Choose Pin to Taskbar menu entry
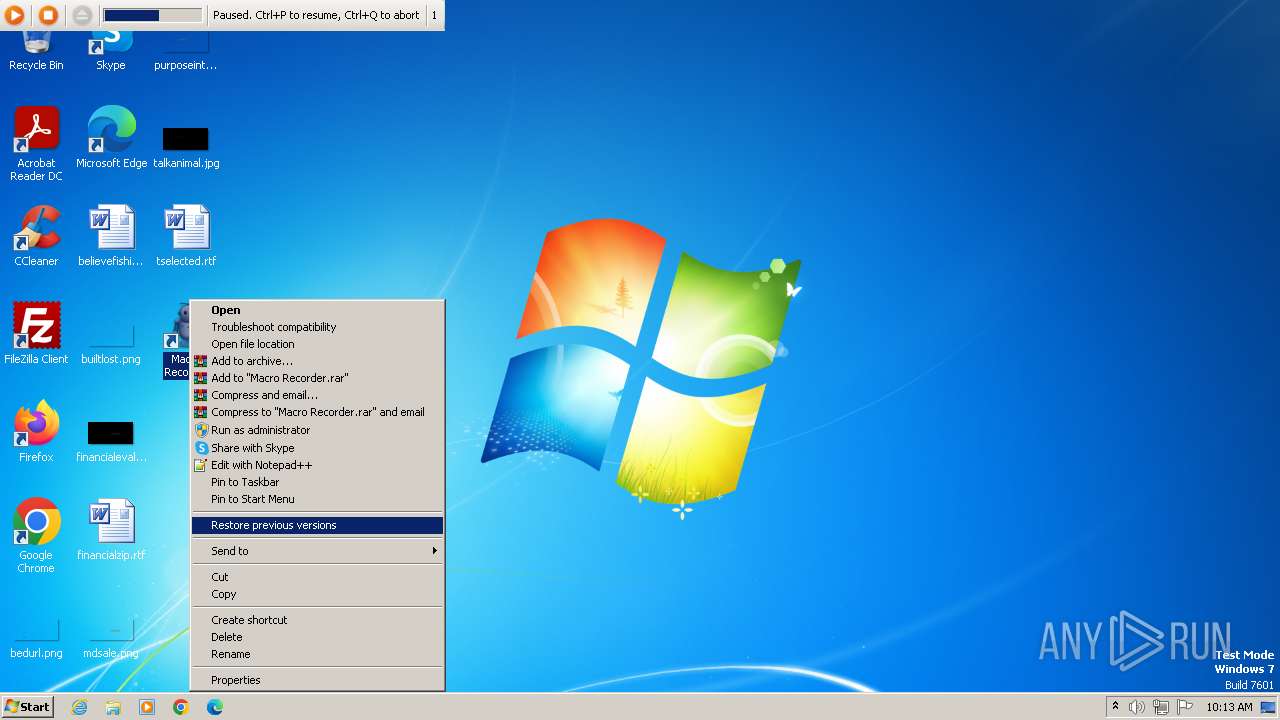 coord(317,482)
